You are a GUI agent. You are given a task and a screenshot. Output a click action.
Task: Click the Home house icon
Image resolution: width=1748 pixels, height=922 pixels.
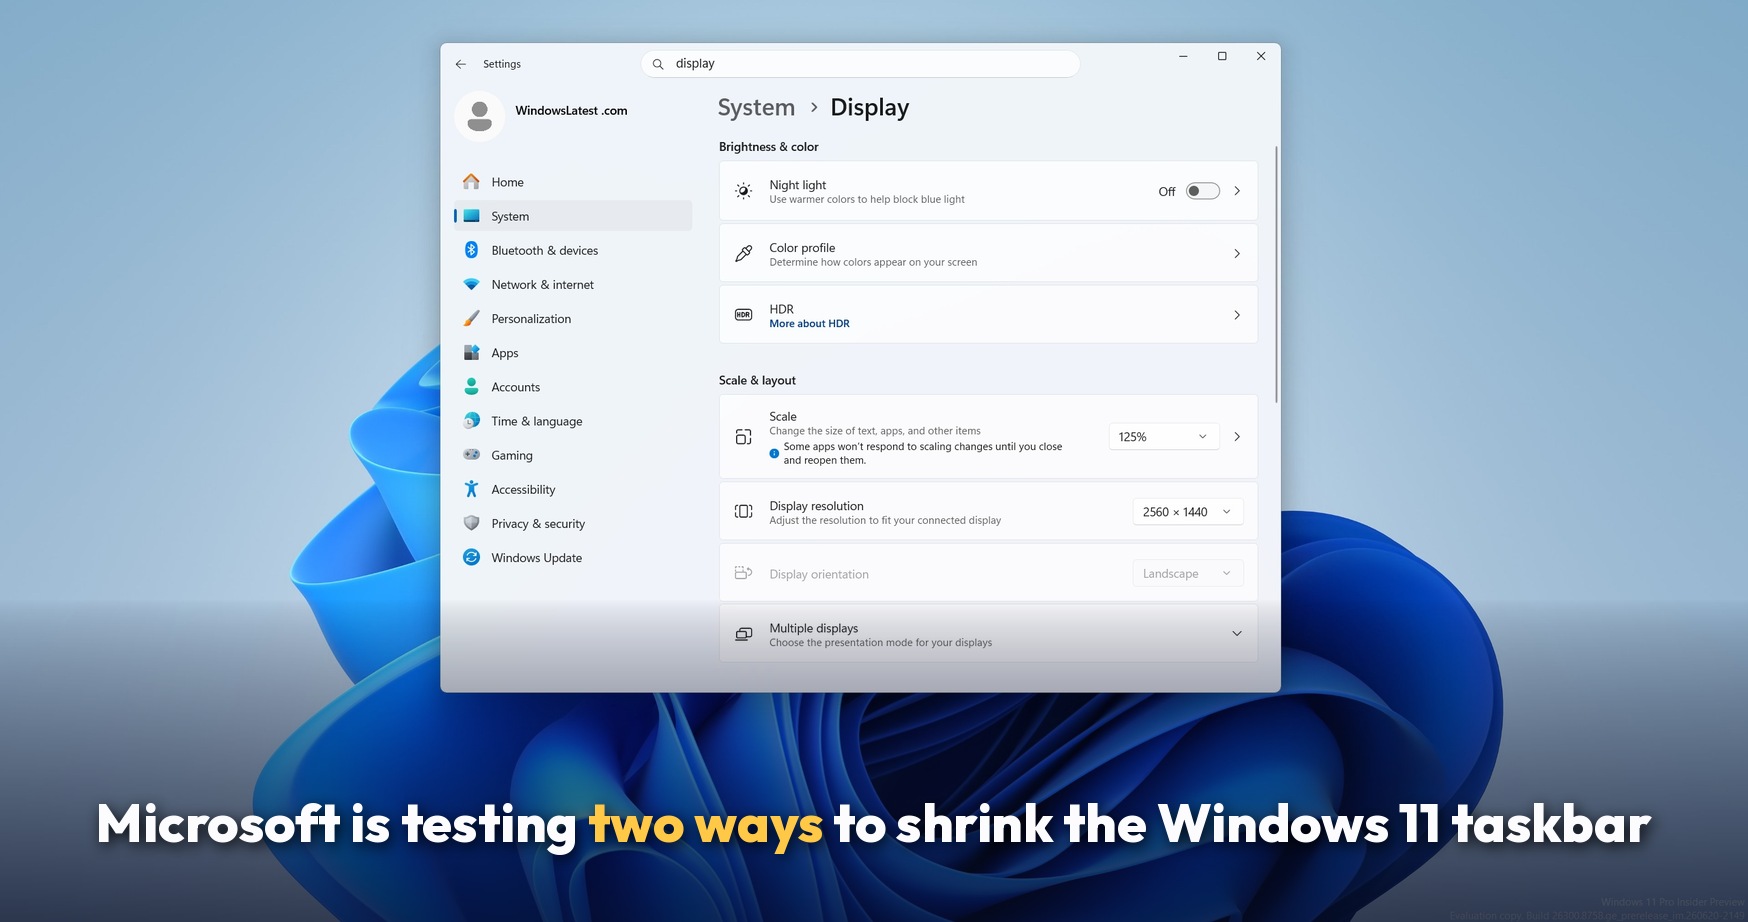[x=471, y=182]
